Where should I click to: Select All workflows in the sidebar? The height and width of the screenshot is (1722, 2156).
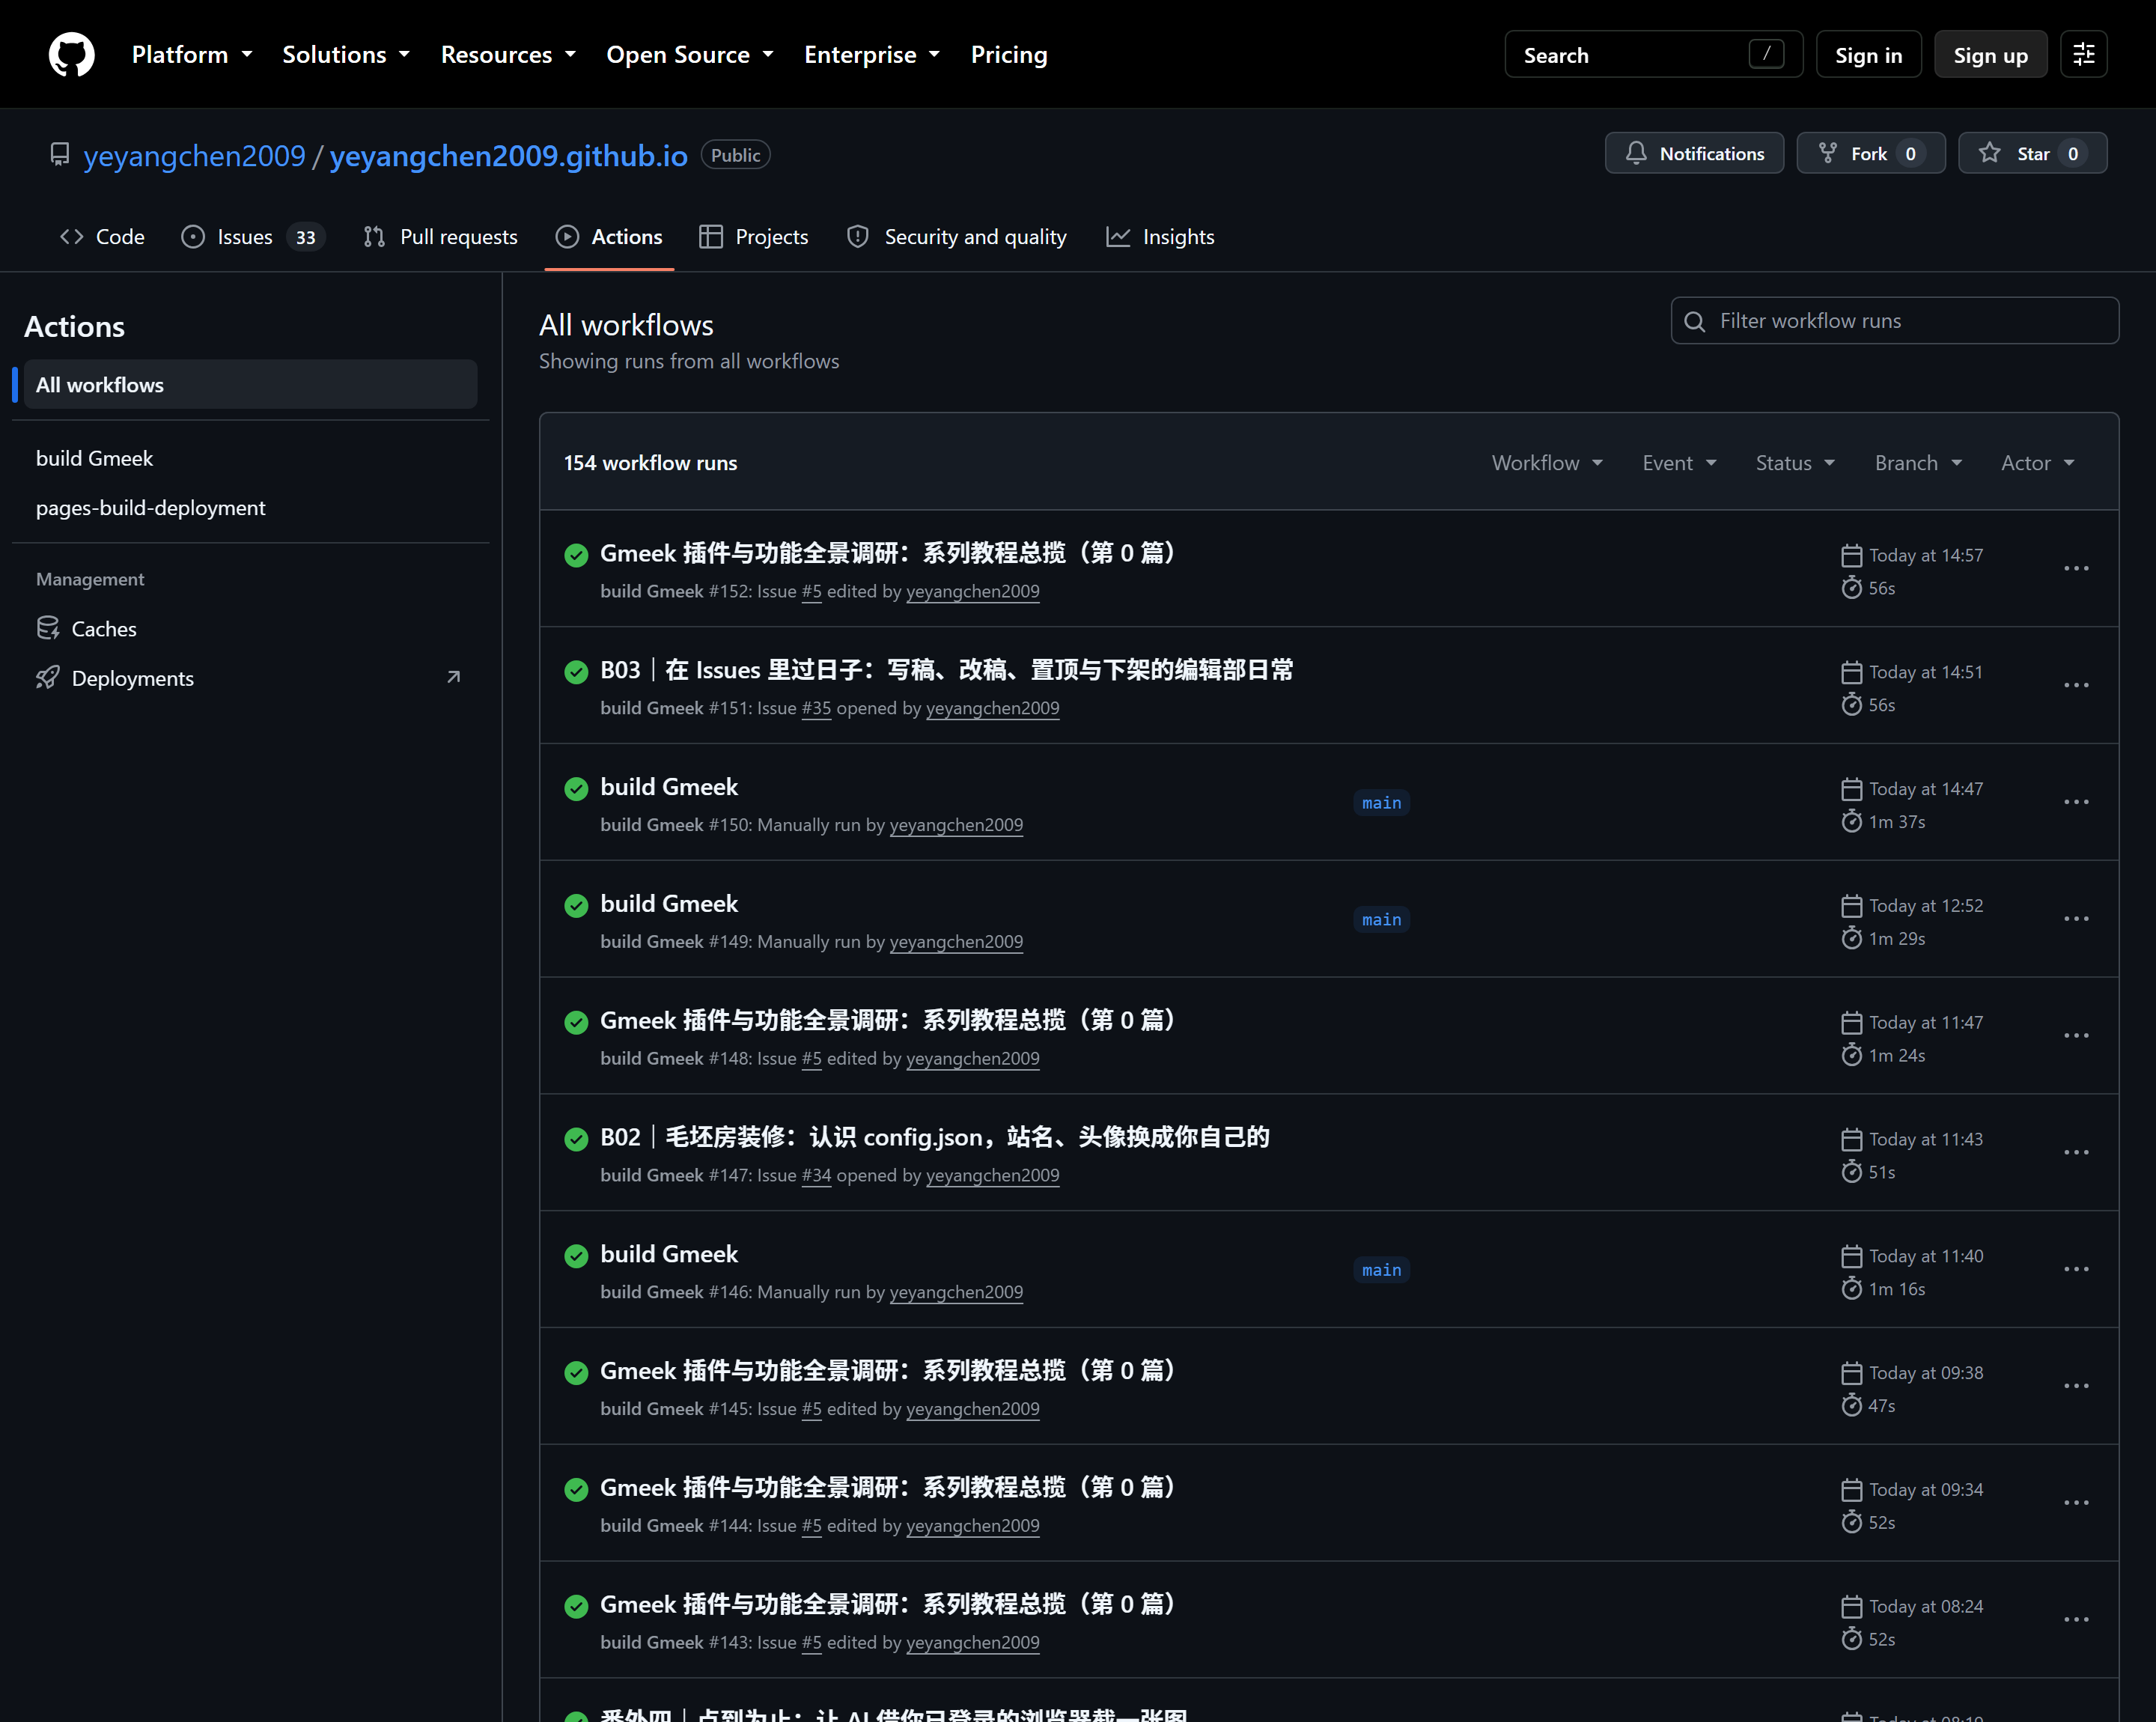point(250,385)
